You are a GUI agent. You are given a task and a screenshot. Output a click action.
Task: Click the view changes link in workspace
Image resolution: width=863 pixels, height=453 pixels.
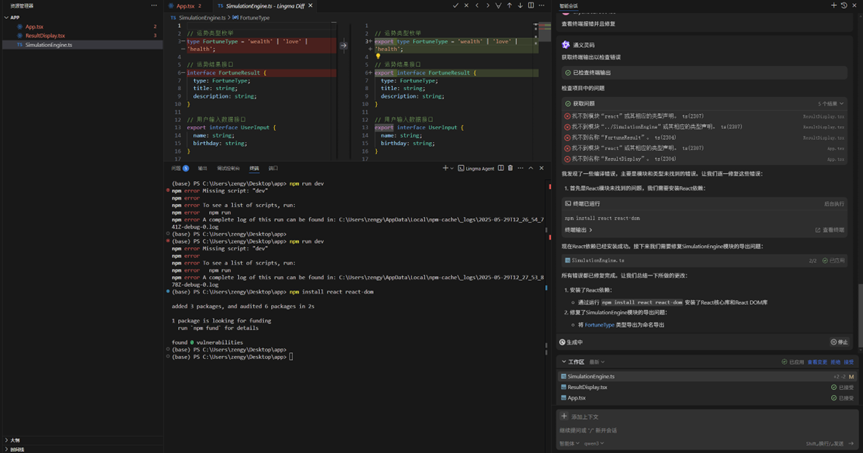[817, 362]
